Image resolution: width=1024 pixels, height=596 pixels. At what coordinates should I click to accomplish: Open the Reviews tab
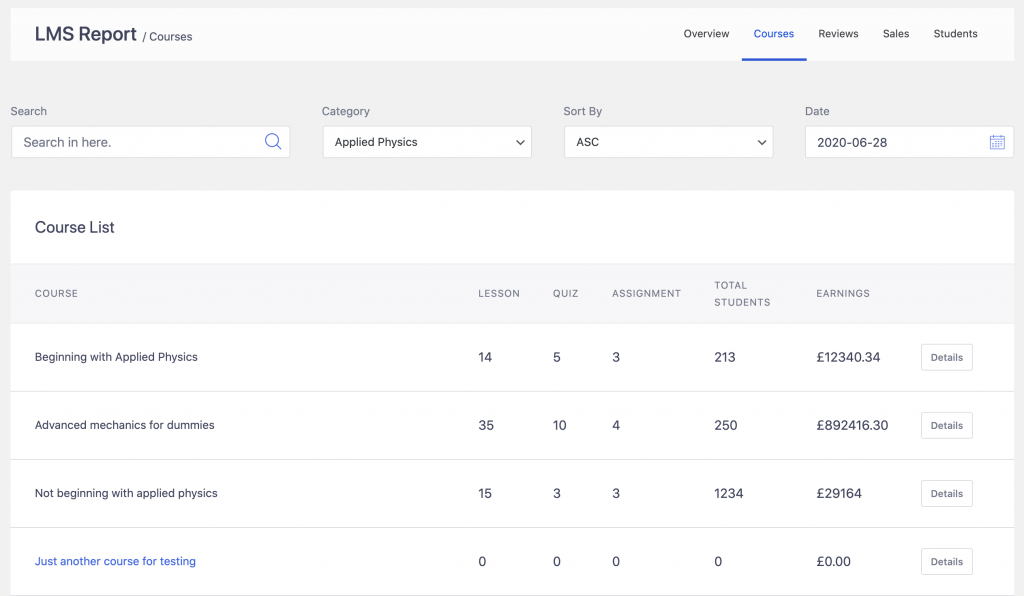(838, 33)
